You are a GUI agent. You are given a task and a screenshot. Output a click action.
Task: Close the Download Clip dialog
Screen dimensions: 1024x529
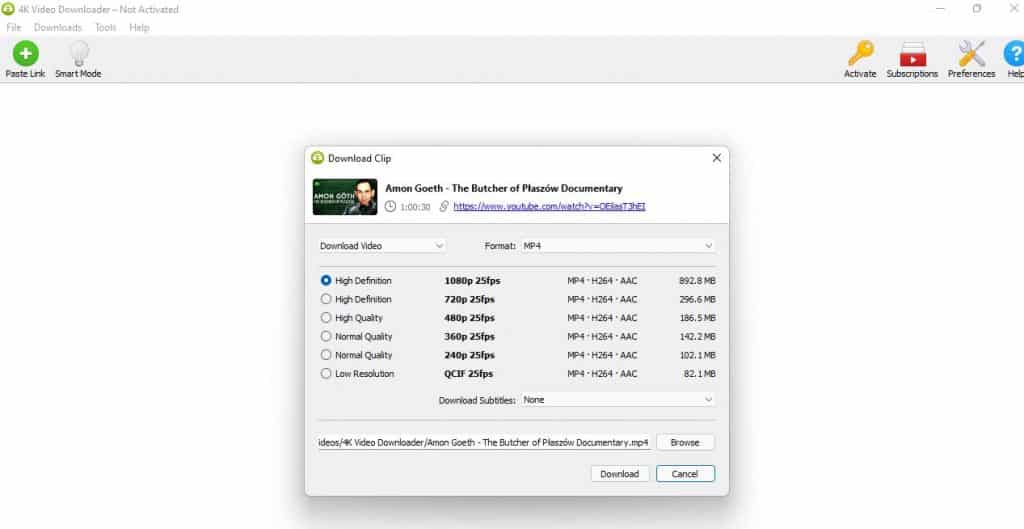(x=716, y=158)
